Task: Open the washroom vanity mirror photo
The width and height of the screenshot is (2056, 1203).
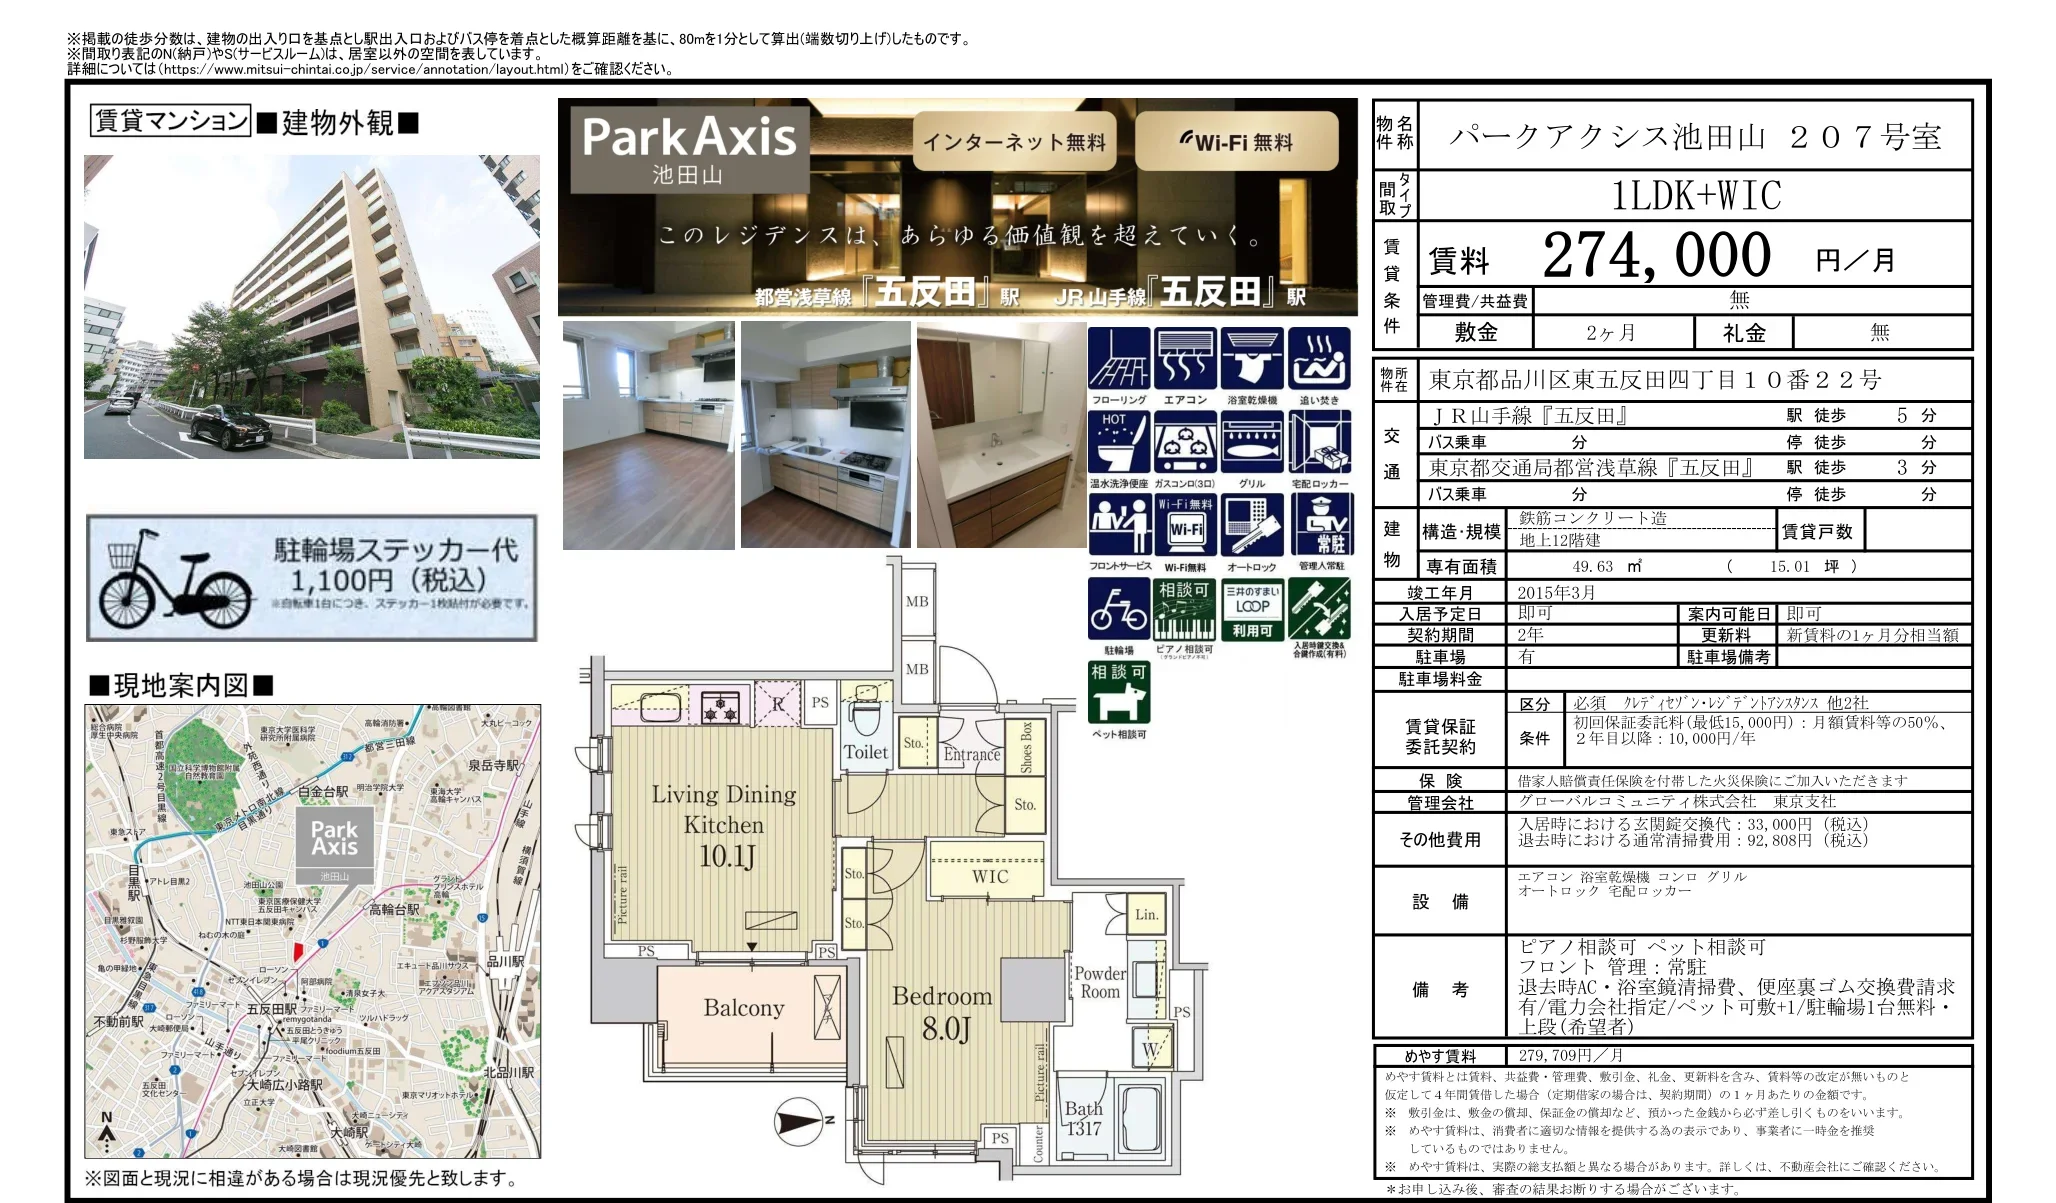Action: click(x=1001, y=435)
